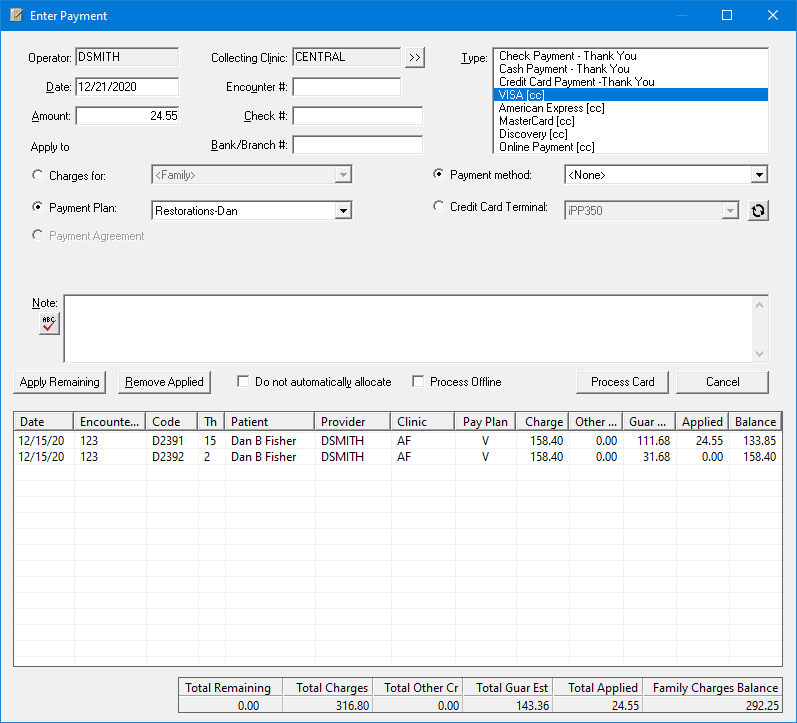
Task: Enable Do not automatically allocate
Action: 243,381
